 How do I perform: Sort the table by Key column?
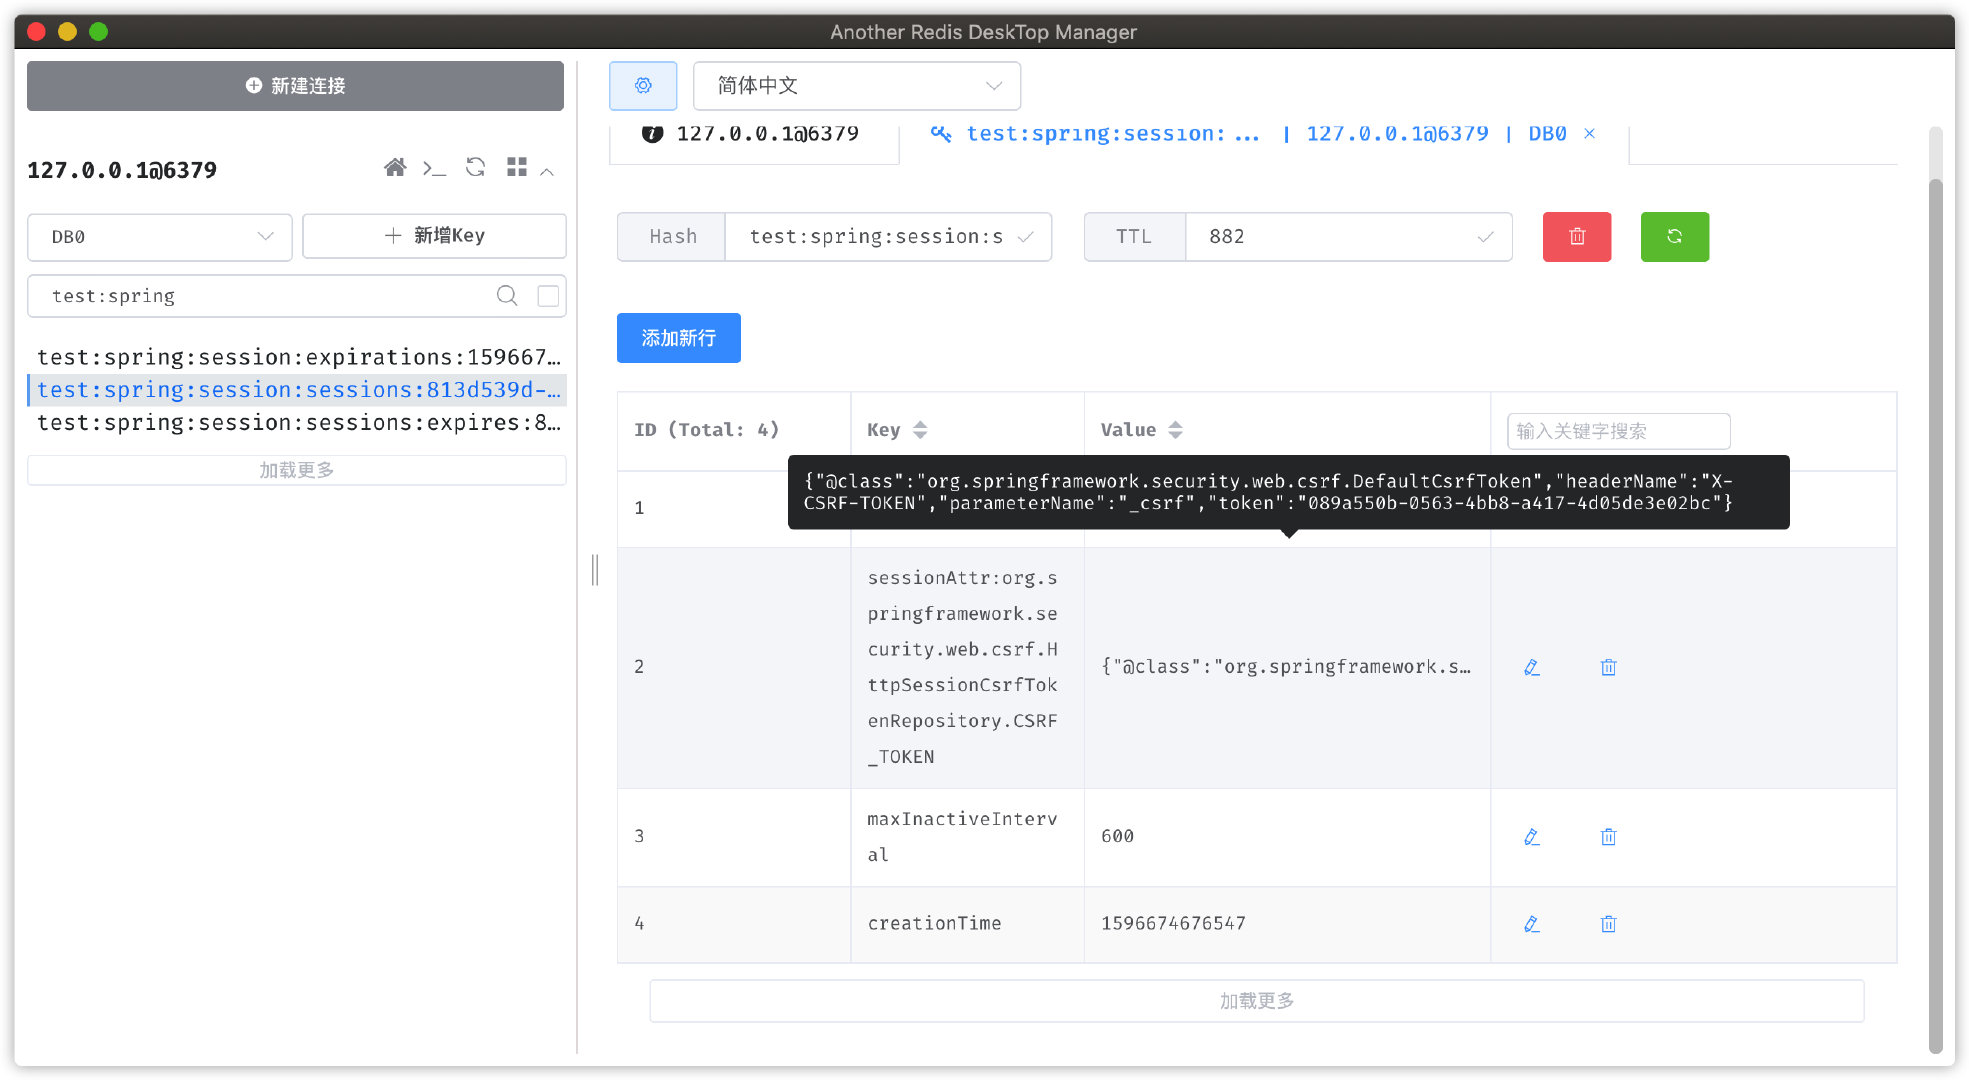(920, 430)
